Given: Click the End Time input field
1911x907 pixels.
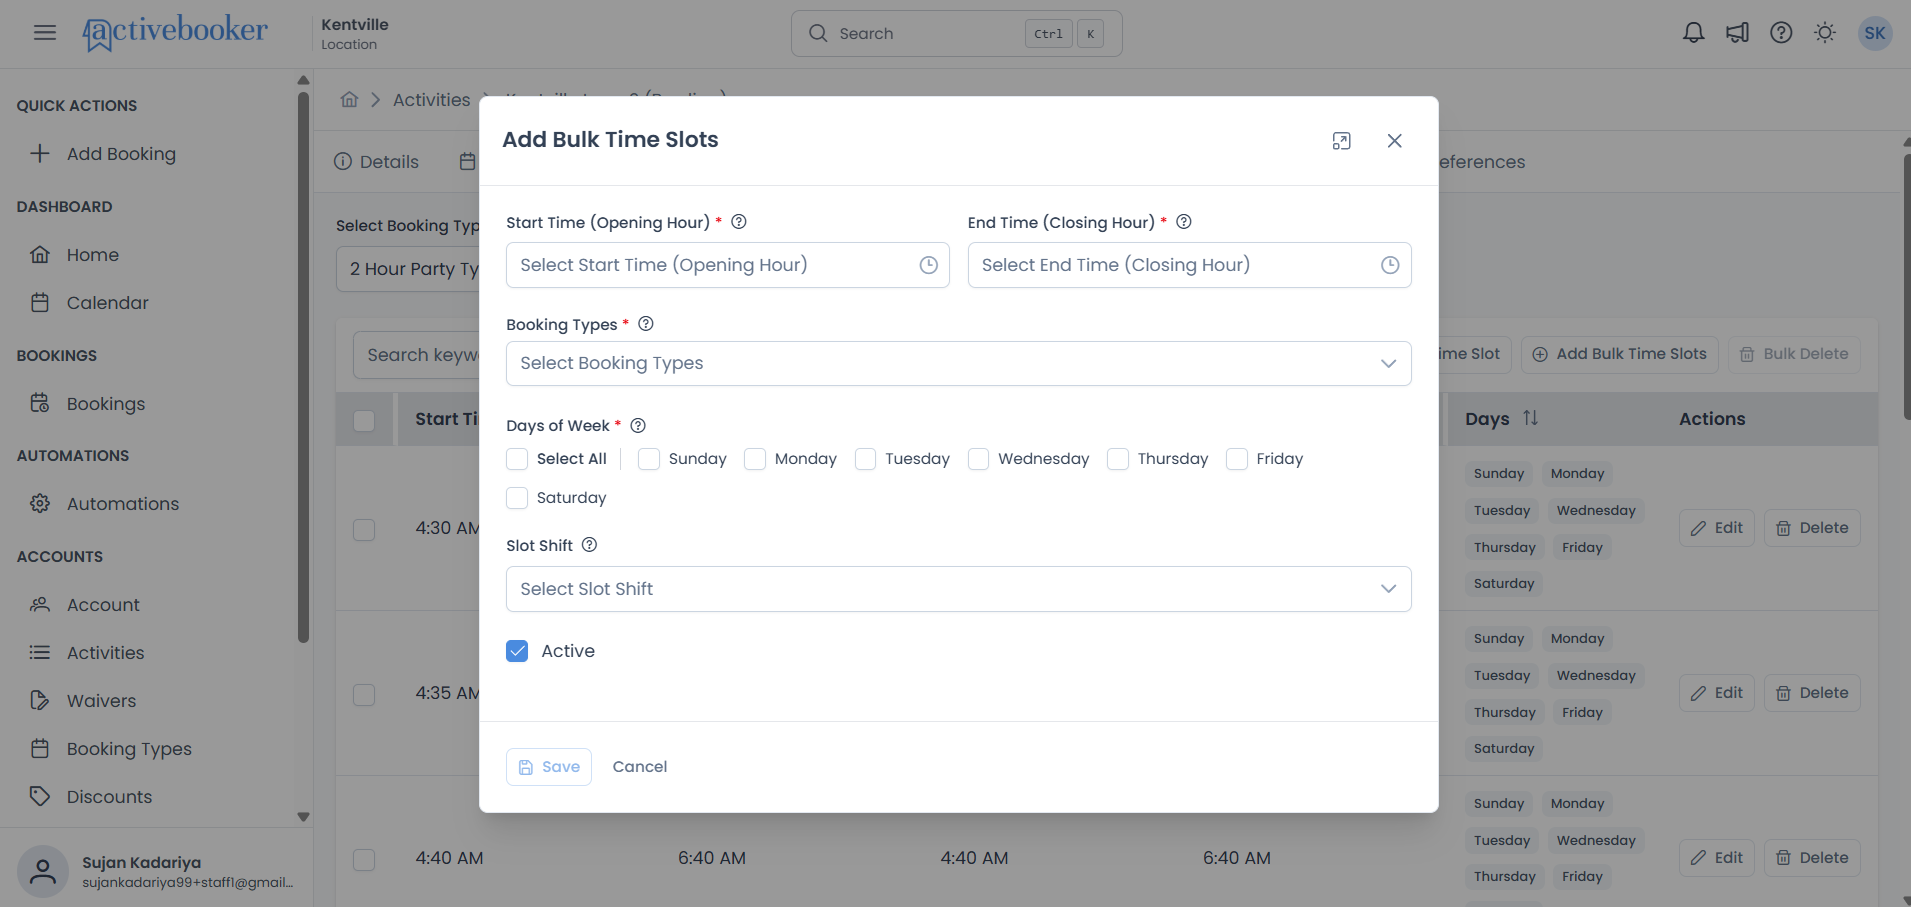Looking at the screenshot, I should point(1189,265).
